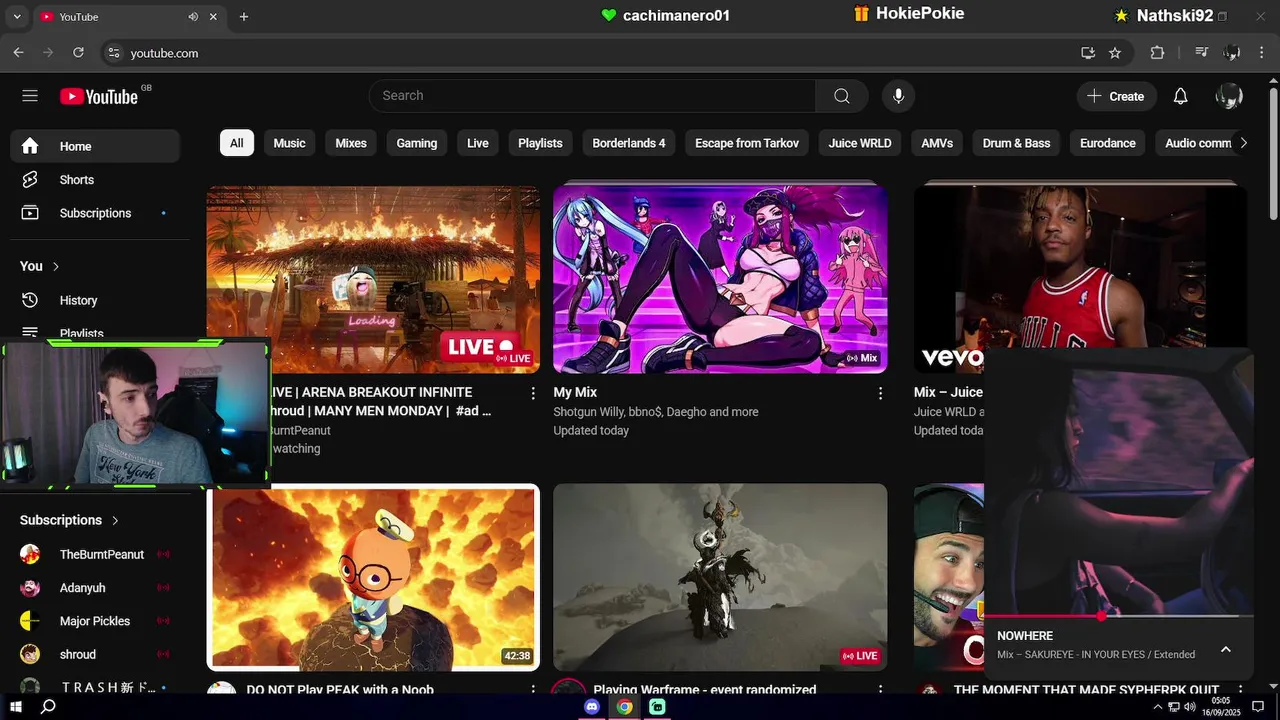Open the YouTube hamburger guide menu
This screenshot has width=1280, height=720.
click(x=30, y=96)
